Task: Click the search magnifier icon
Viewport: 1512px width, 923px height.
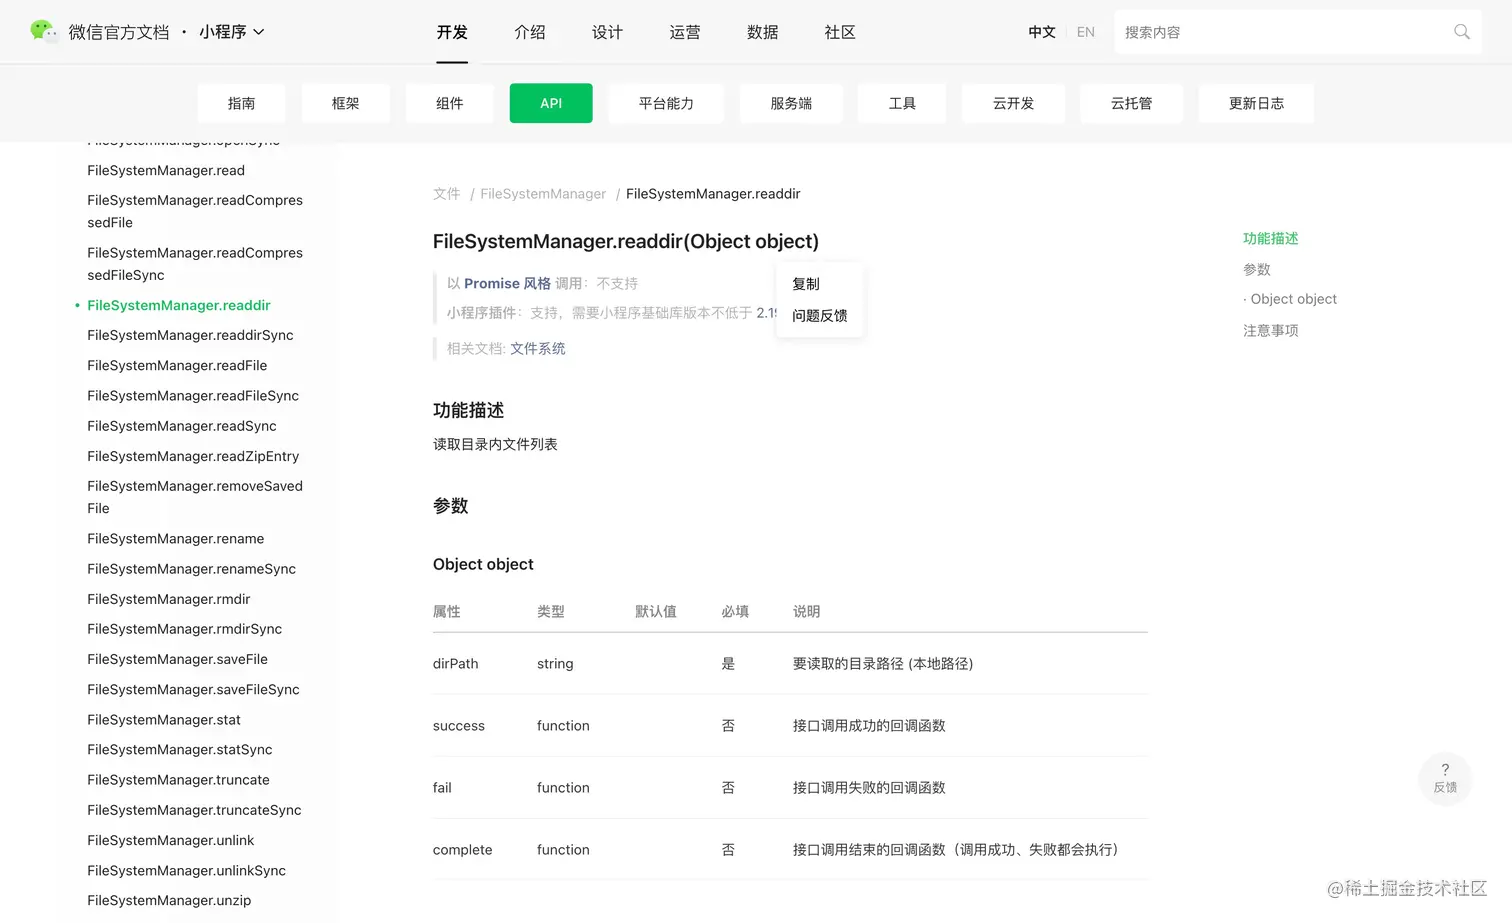Action: (1461, 32)
